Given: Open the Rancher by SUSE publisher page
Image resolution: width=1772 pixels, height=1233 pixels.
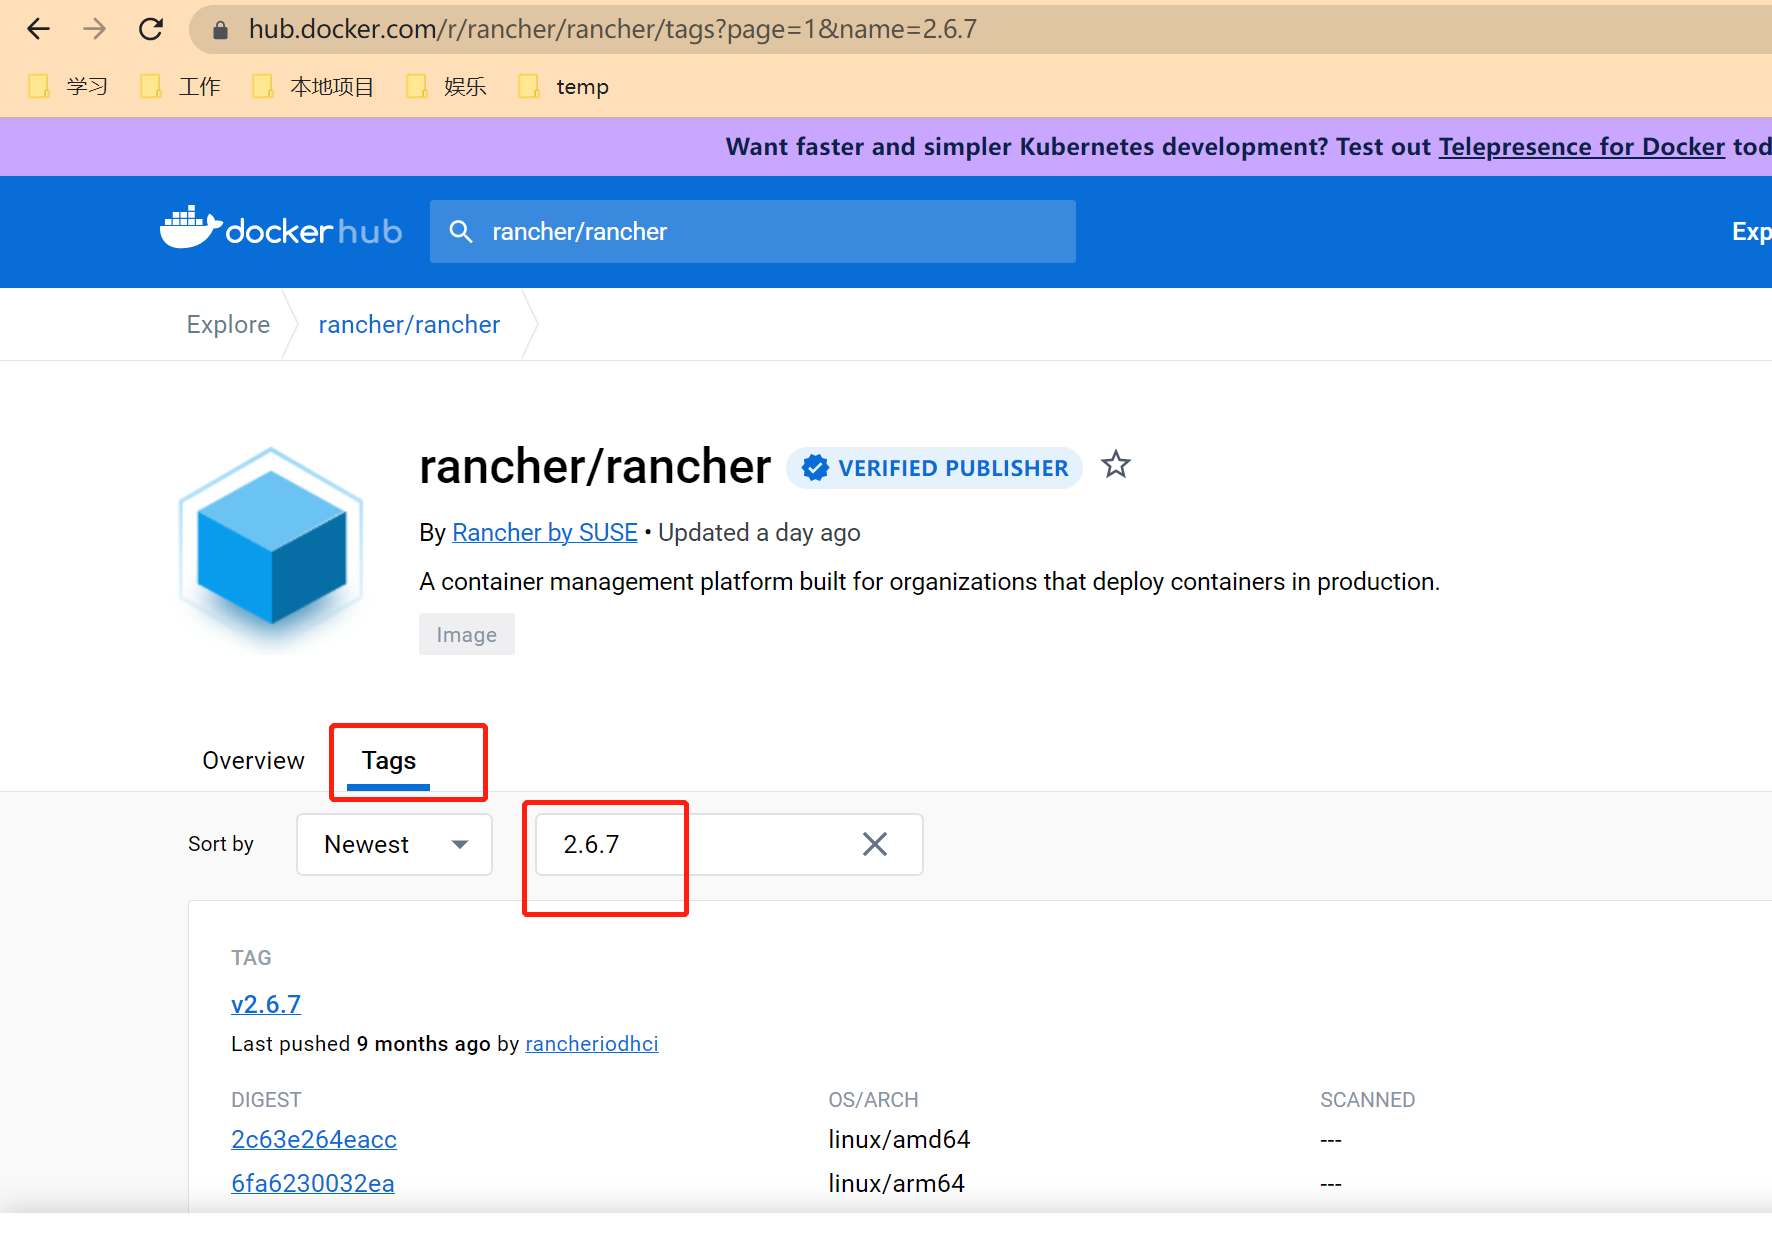Looking at the screenshot, I should click(545, 533).
